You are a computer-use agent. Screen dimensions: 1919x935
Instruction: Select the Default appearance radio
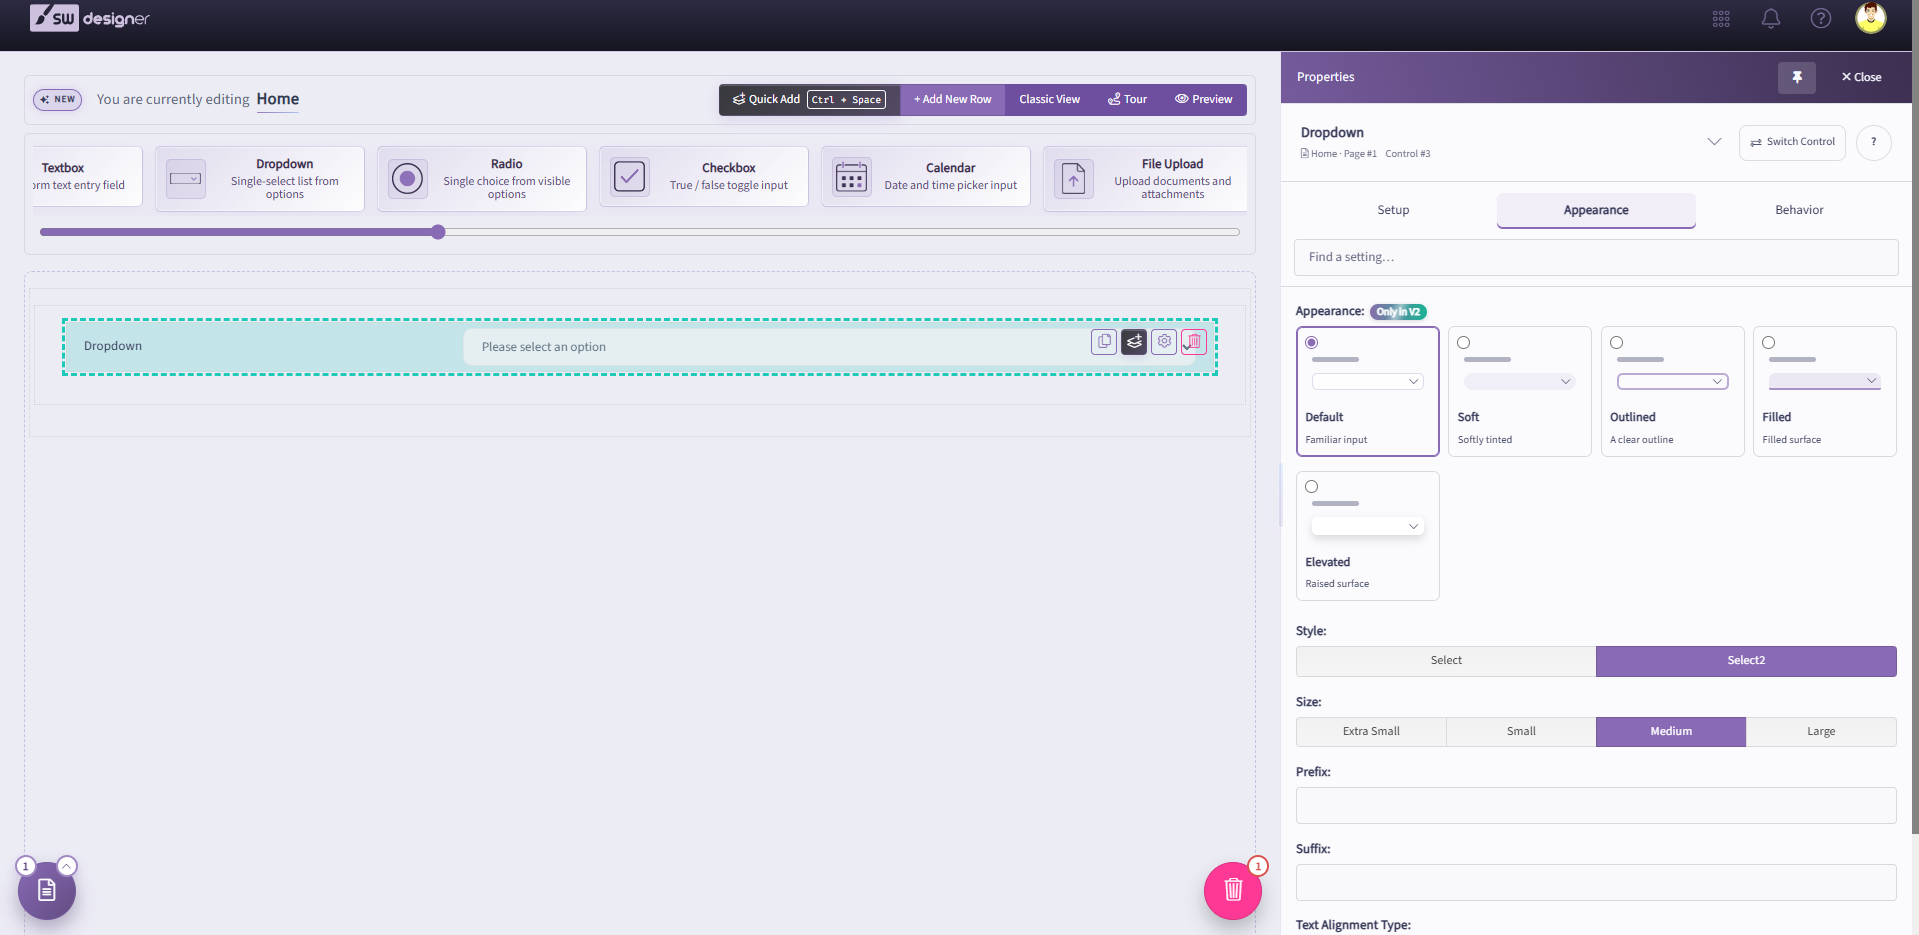(1312, 343)
